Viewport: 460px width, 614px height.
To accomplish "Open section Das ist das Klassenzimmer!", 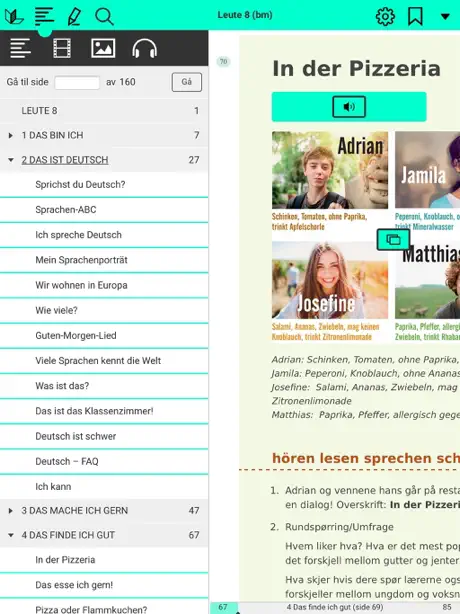I will tap(104, 411).
